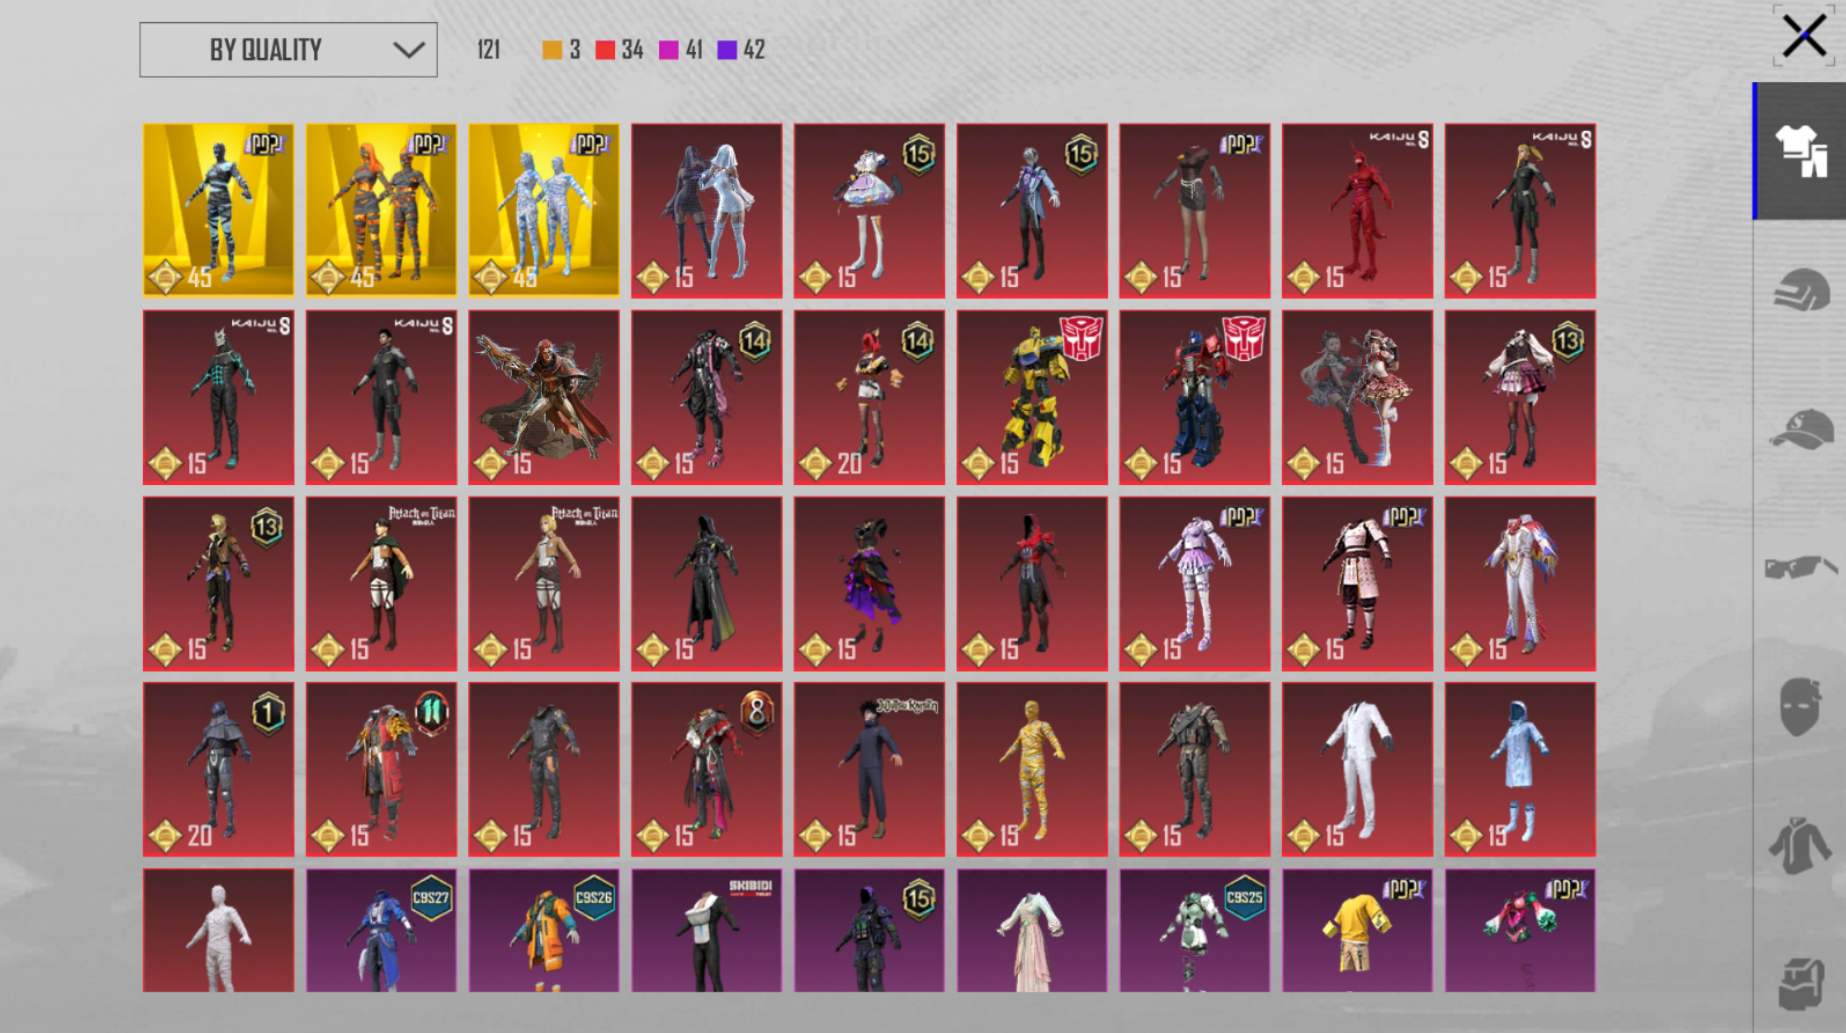Image resolution: width=1846 pixels, height=1033 pixels.
Task: Choose the red-haired outfit priced 20
Action: click(869, 397)
